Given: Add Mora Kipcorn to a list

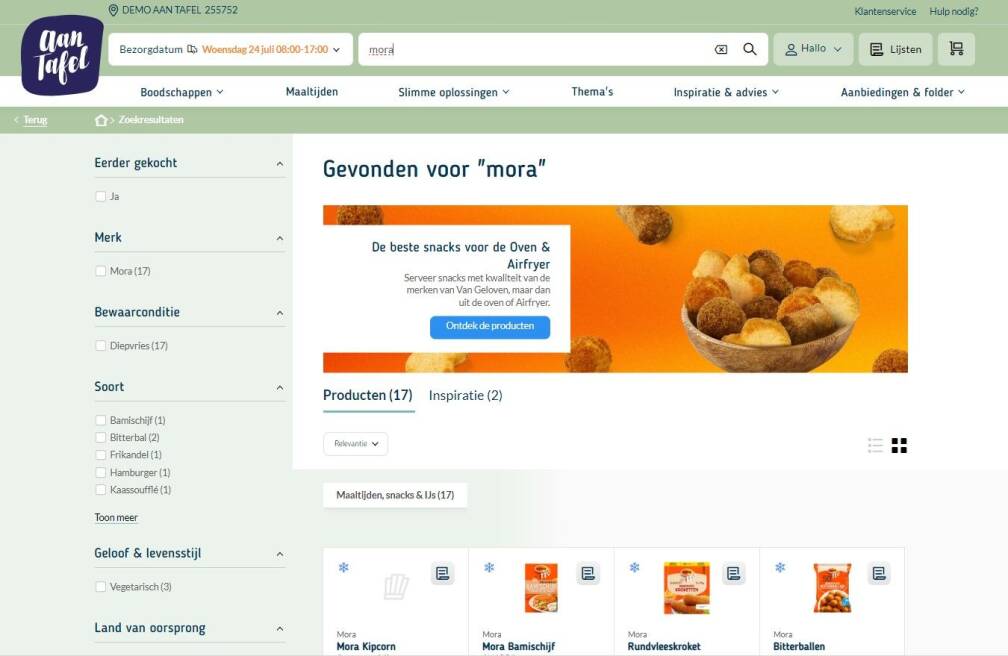Looking at the screenshot, I should click(442, 573).
